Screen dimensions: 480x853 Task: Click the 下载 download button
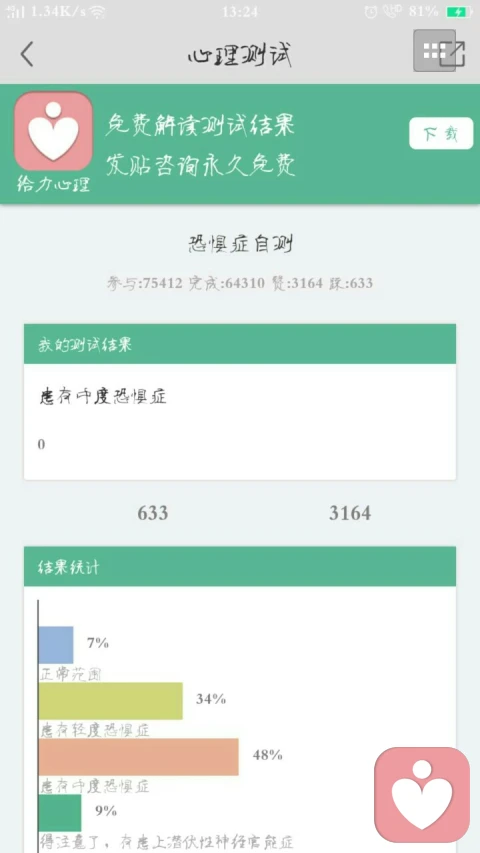tap(441, 133)
